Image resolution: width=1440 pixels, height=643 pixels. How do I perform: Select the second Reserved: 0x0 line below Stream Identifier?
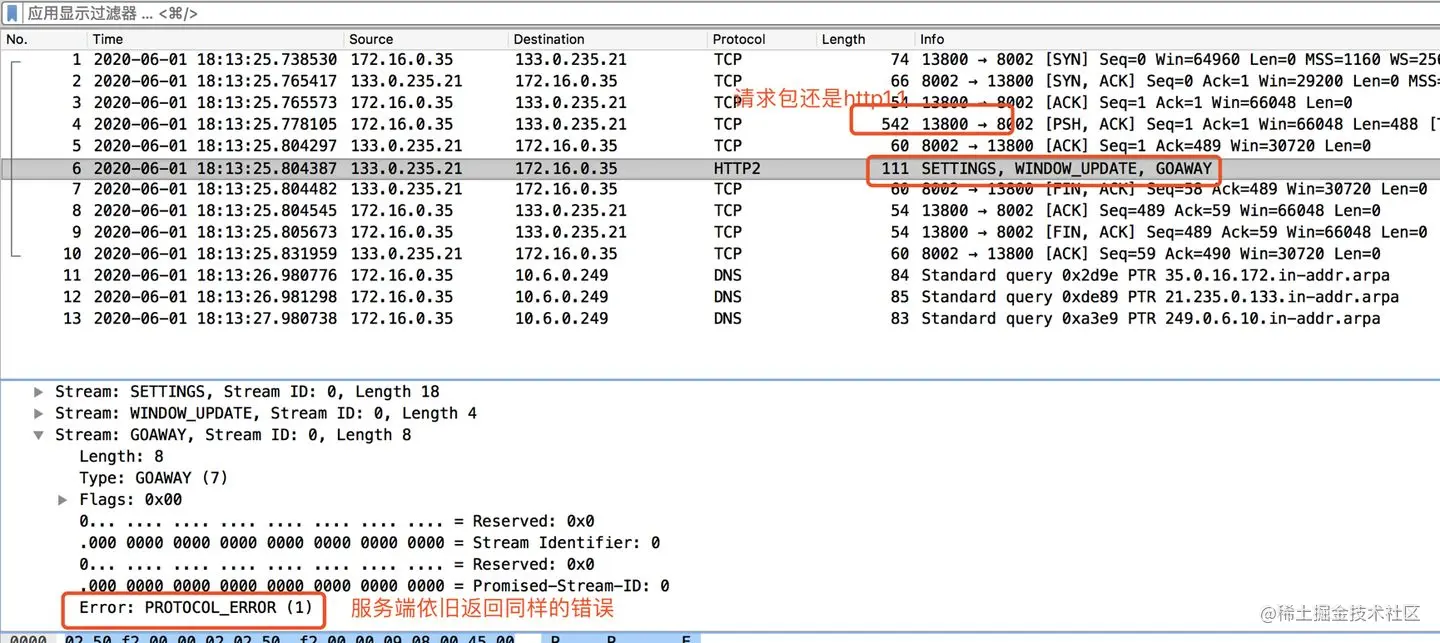(337, 565)
